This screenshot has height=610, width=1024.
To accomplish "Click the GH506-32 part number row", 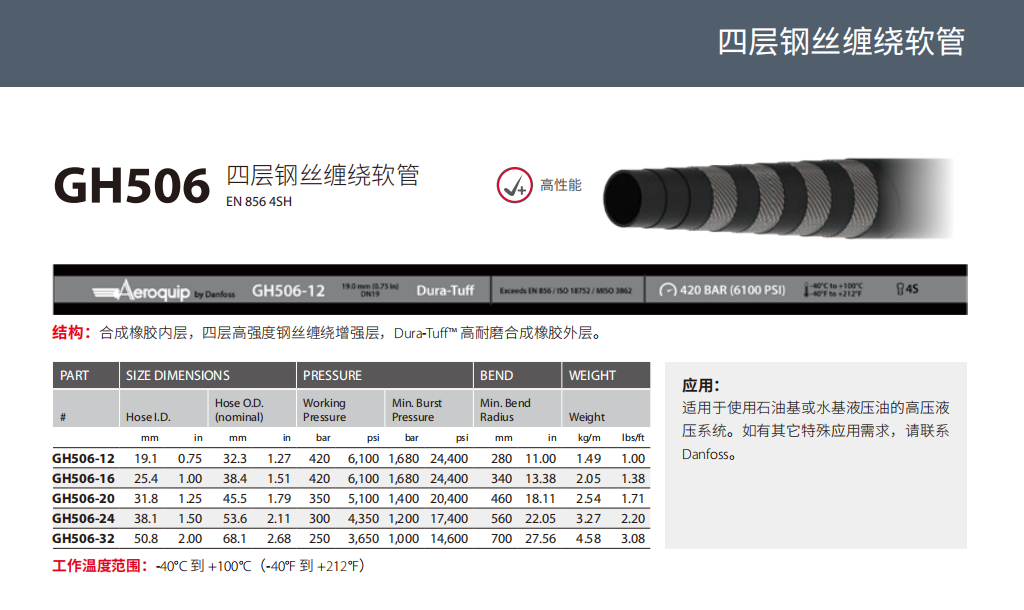I will pyautogui.click(x=83, y=538).
